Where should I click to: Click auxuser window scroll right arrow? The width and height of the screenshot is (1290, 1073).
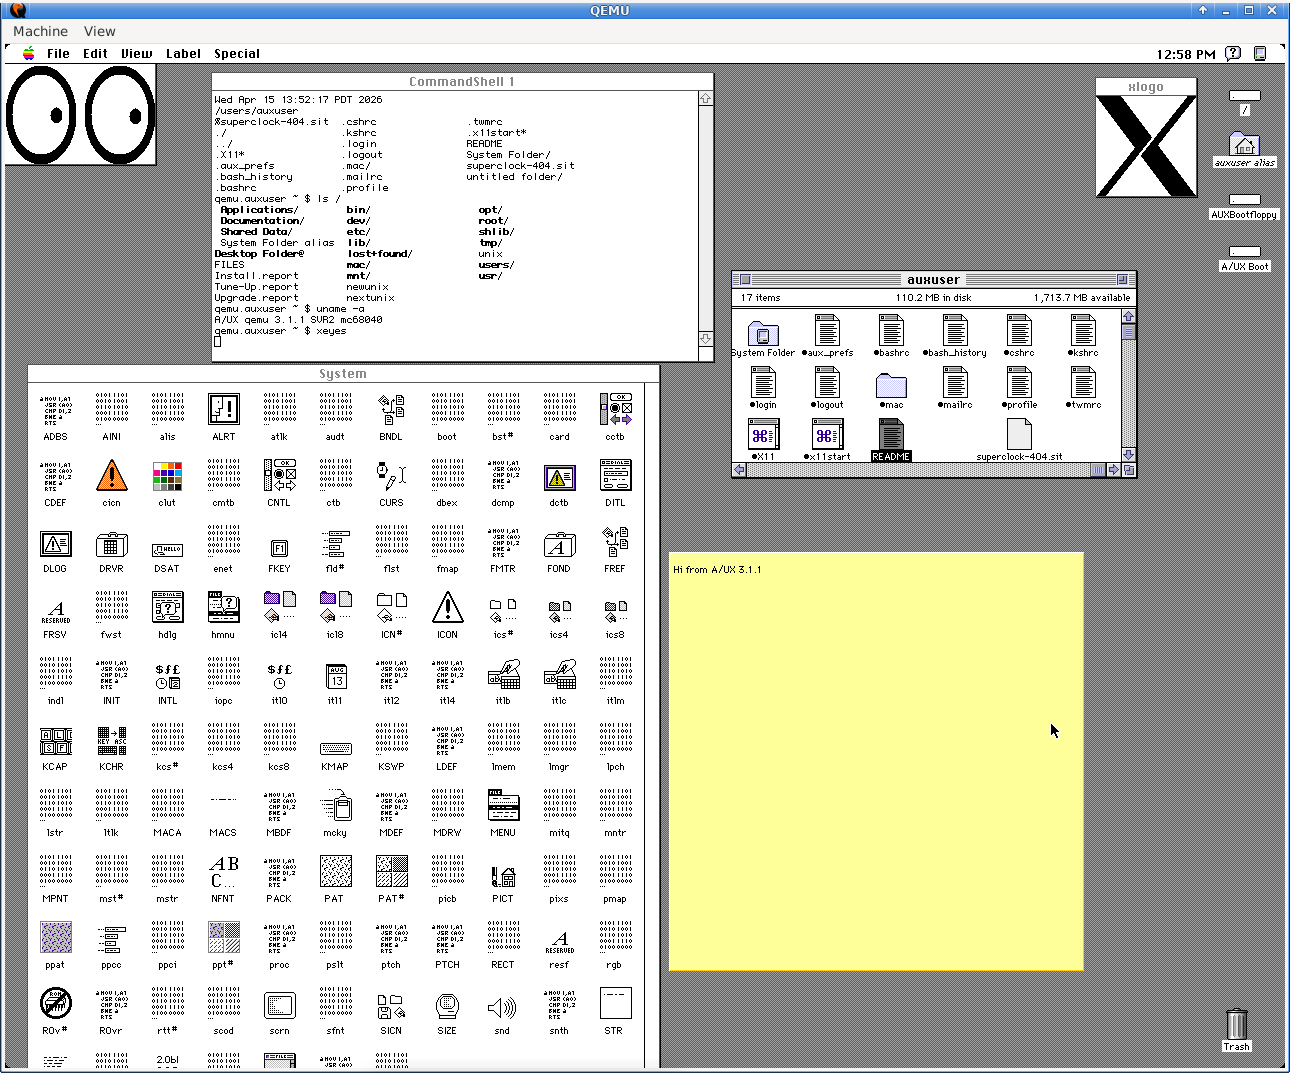click(1113, 470)
